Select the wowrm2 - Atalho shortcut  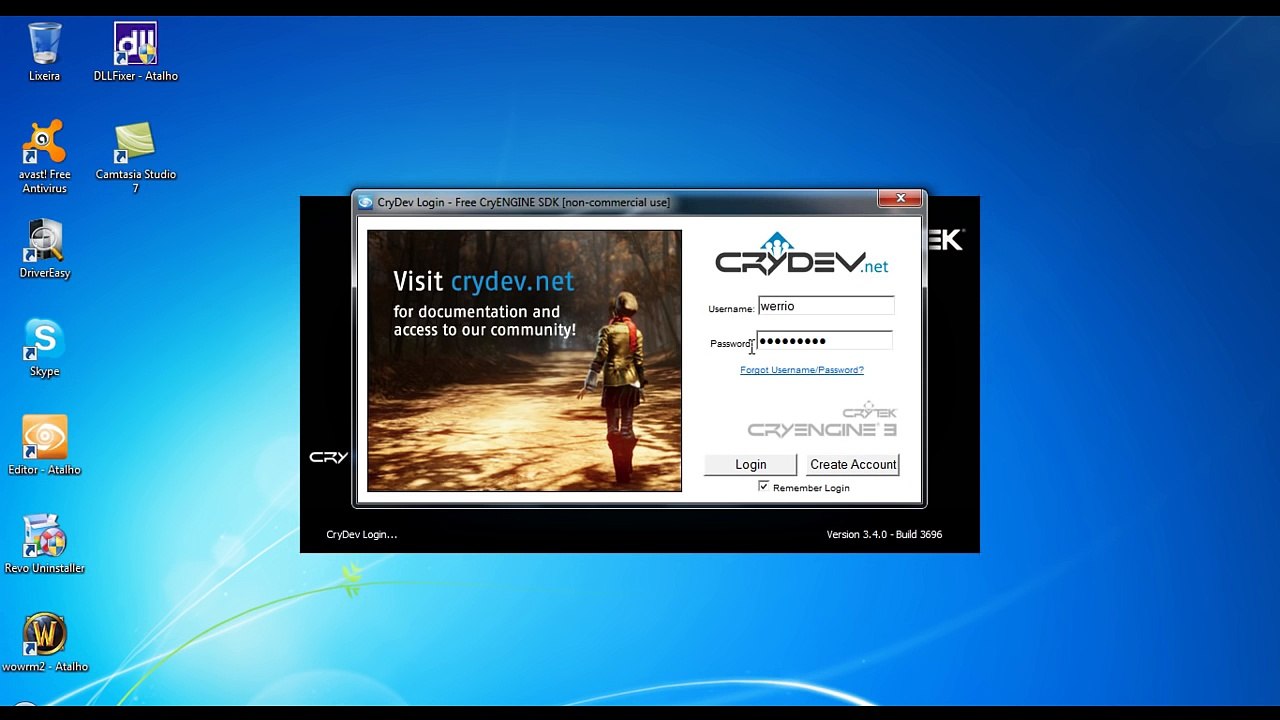[44, 643]
